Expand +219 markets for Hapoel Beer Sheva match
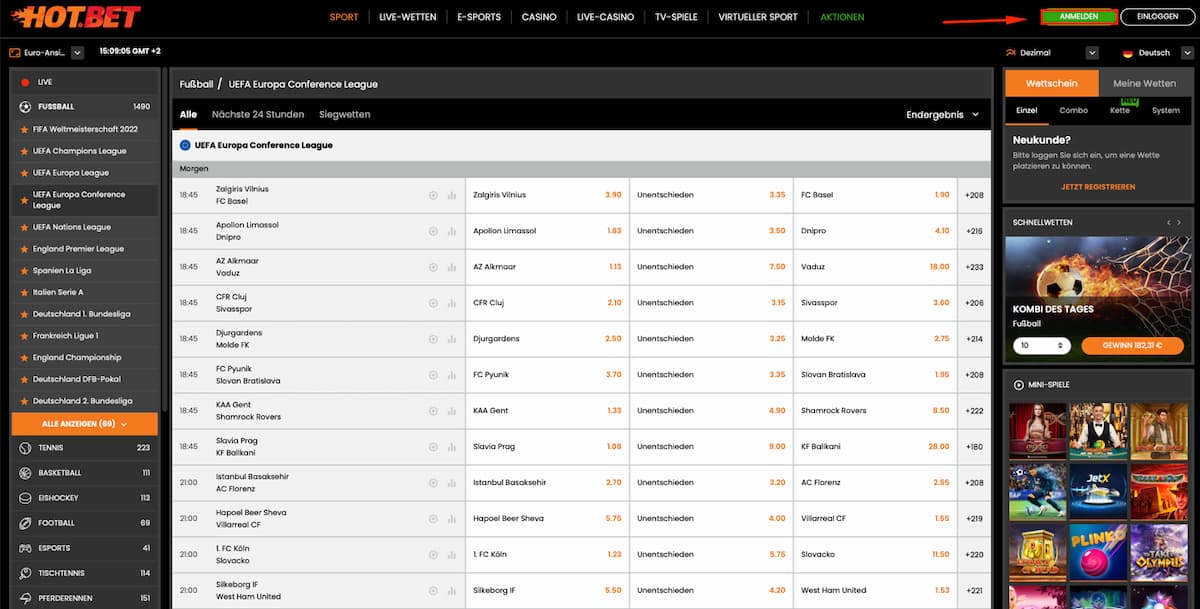 coord(974,519)
